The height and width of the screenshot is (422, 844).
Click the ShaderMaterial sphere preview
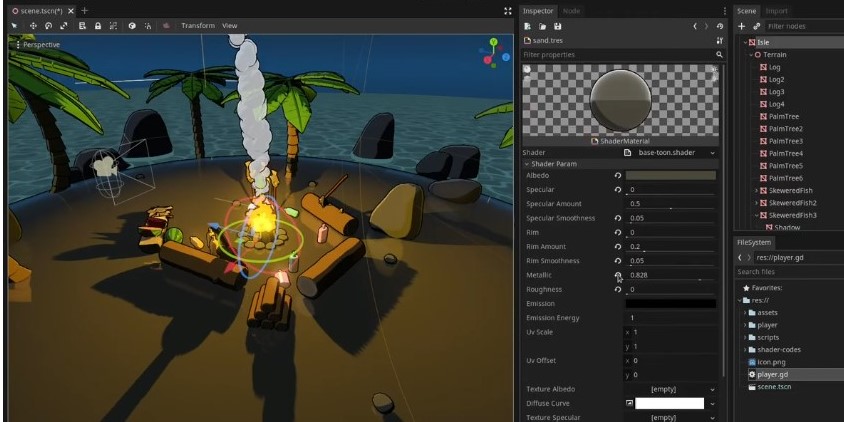click(620, 100)
